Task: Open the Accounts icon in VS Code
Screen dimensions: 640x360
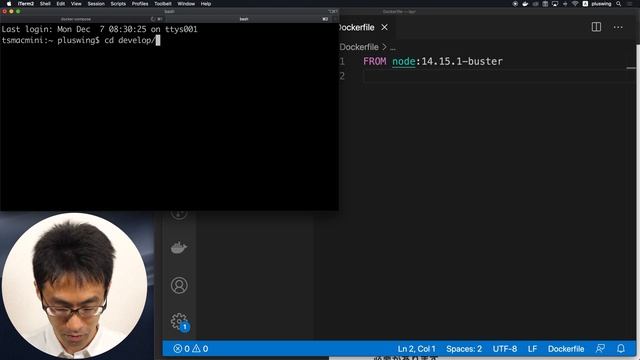Action: click(x=179, y=285)
